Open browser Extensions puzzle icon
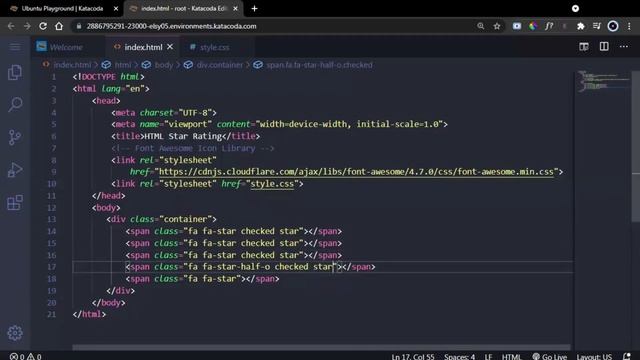Viewport: 640px width, 360px height. click(x=580, y=26)
